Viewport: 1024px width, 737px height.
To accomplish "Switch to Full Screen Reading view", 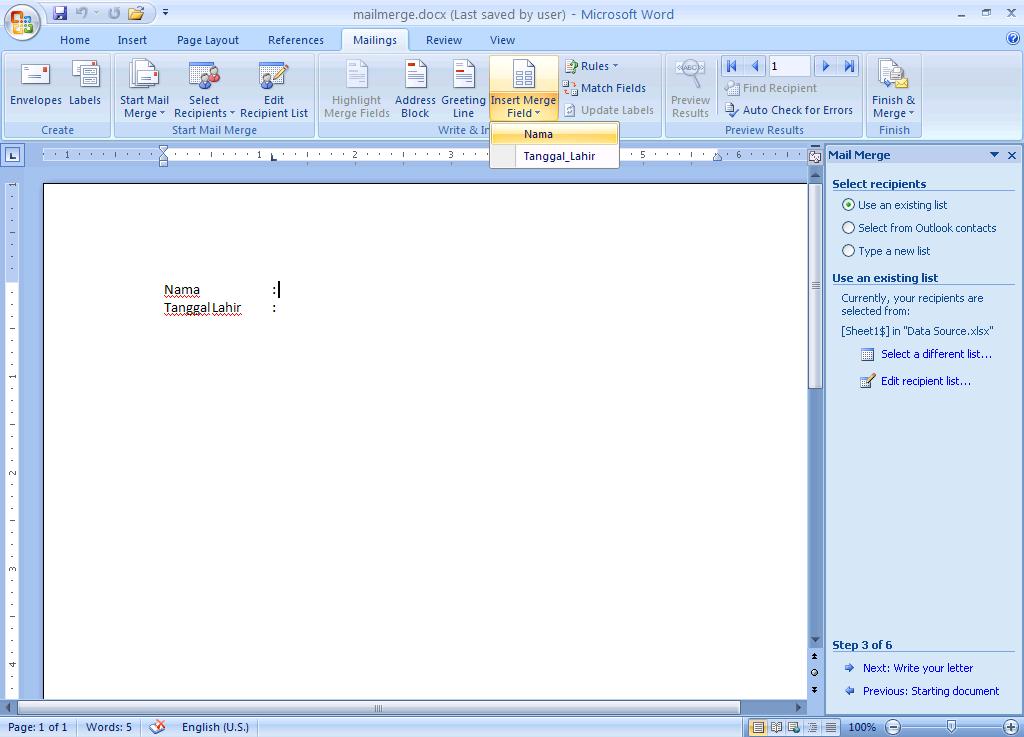I will pyautogui.click(x=776, y=727).
